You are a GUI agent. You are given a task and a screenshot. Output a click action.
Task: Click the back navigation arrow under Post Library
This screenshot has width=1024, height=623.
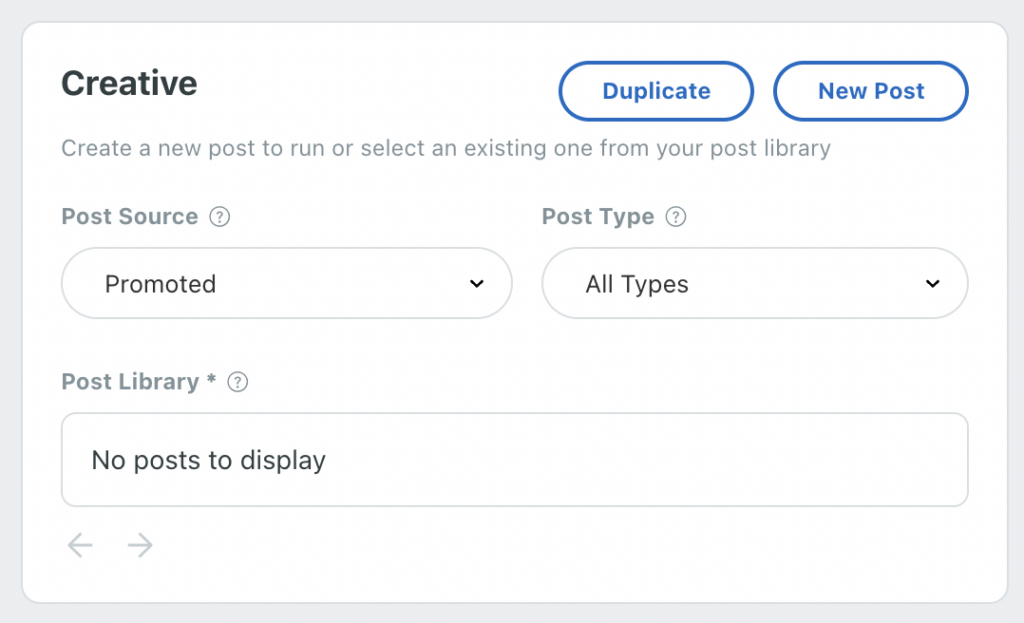[x=80, y=545]
